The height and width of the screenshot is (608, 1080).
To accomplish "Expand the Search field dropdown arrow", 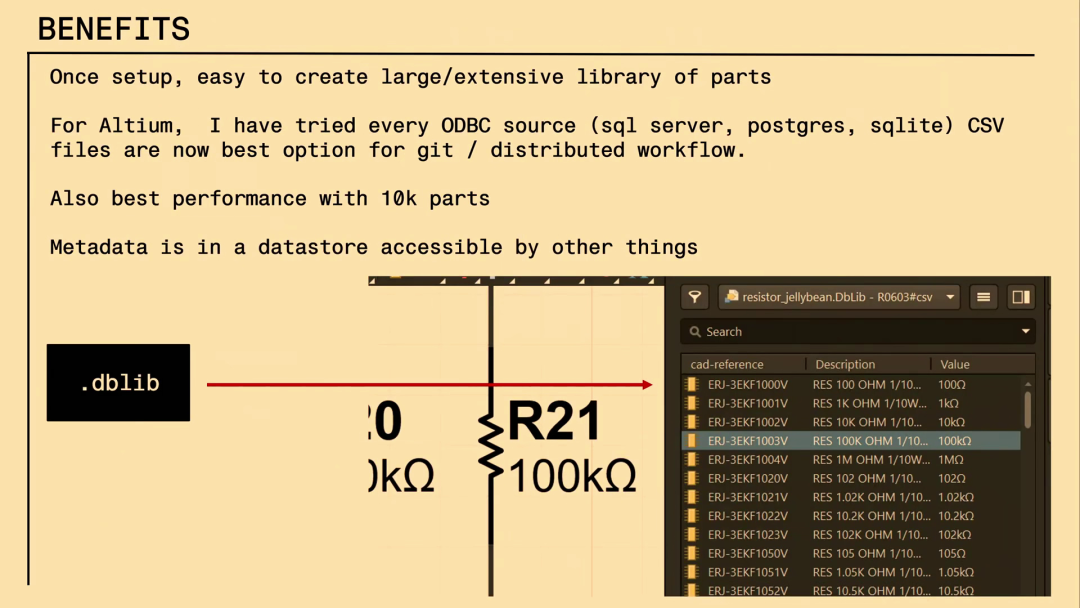I will click(1026, 332).
